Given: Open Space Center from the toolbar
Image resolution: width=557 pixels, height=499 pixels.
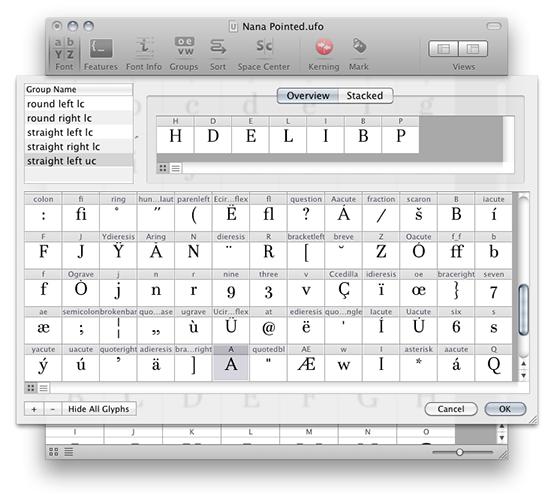Looking at the screenshot, I should tap(264, 54).
